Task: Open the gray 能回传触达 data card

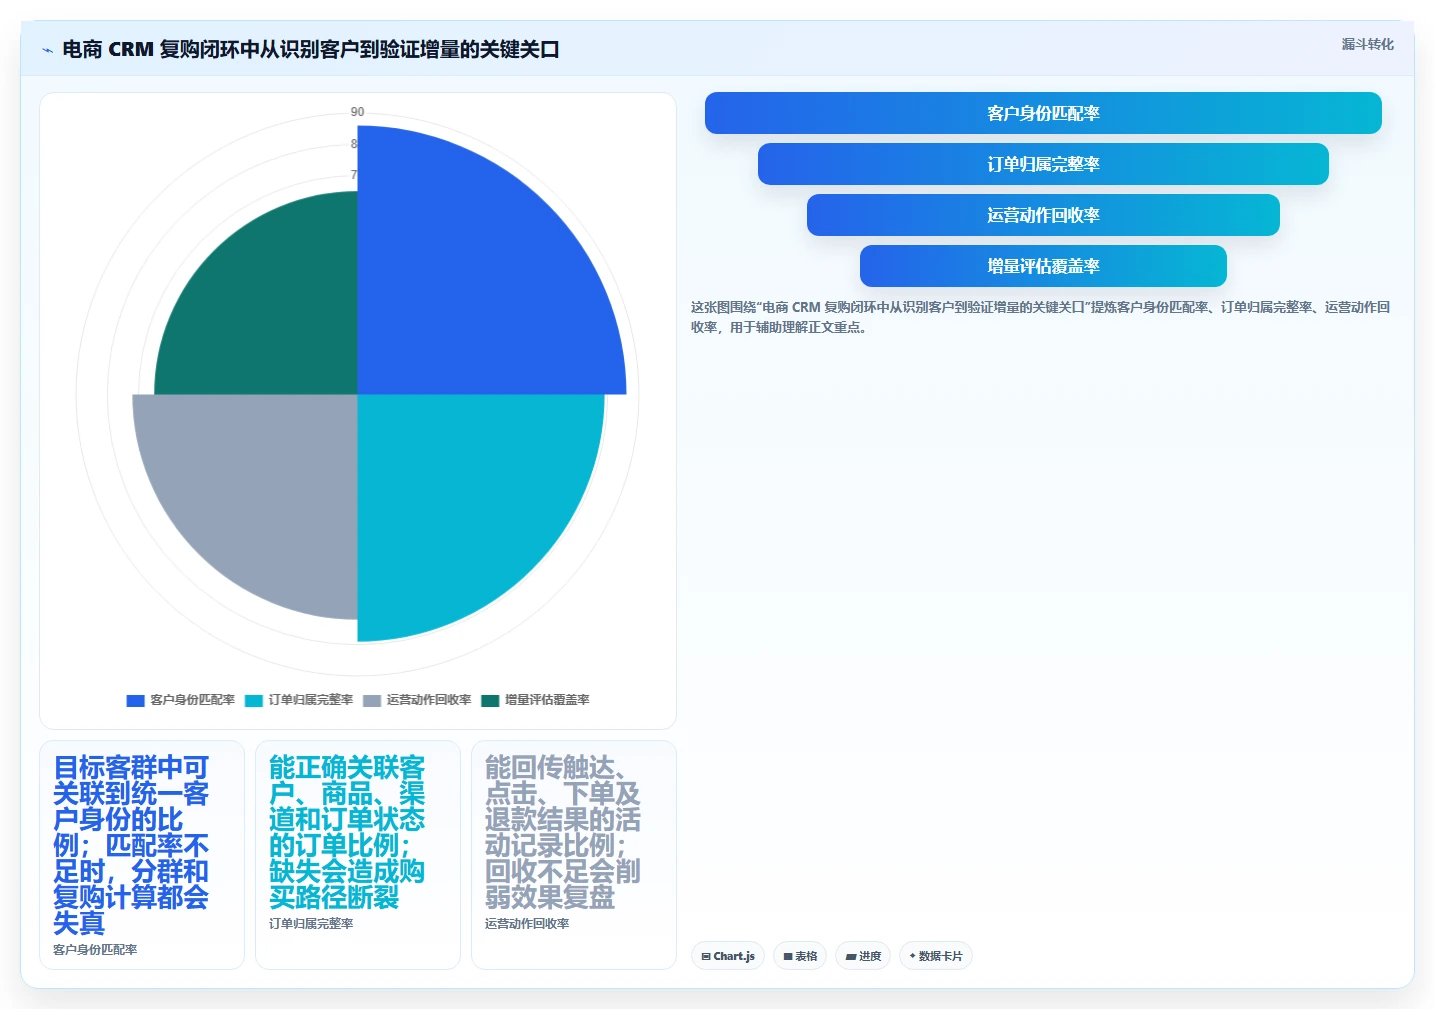Action: 574,855
